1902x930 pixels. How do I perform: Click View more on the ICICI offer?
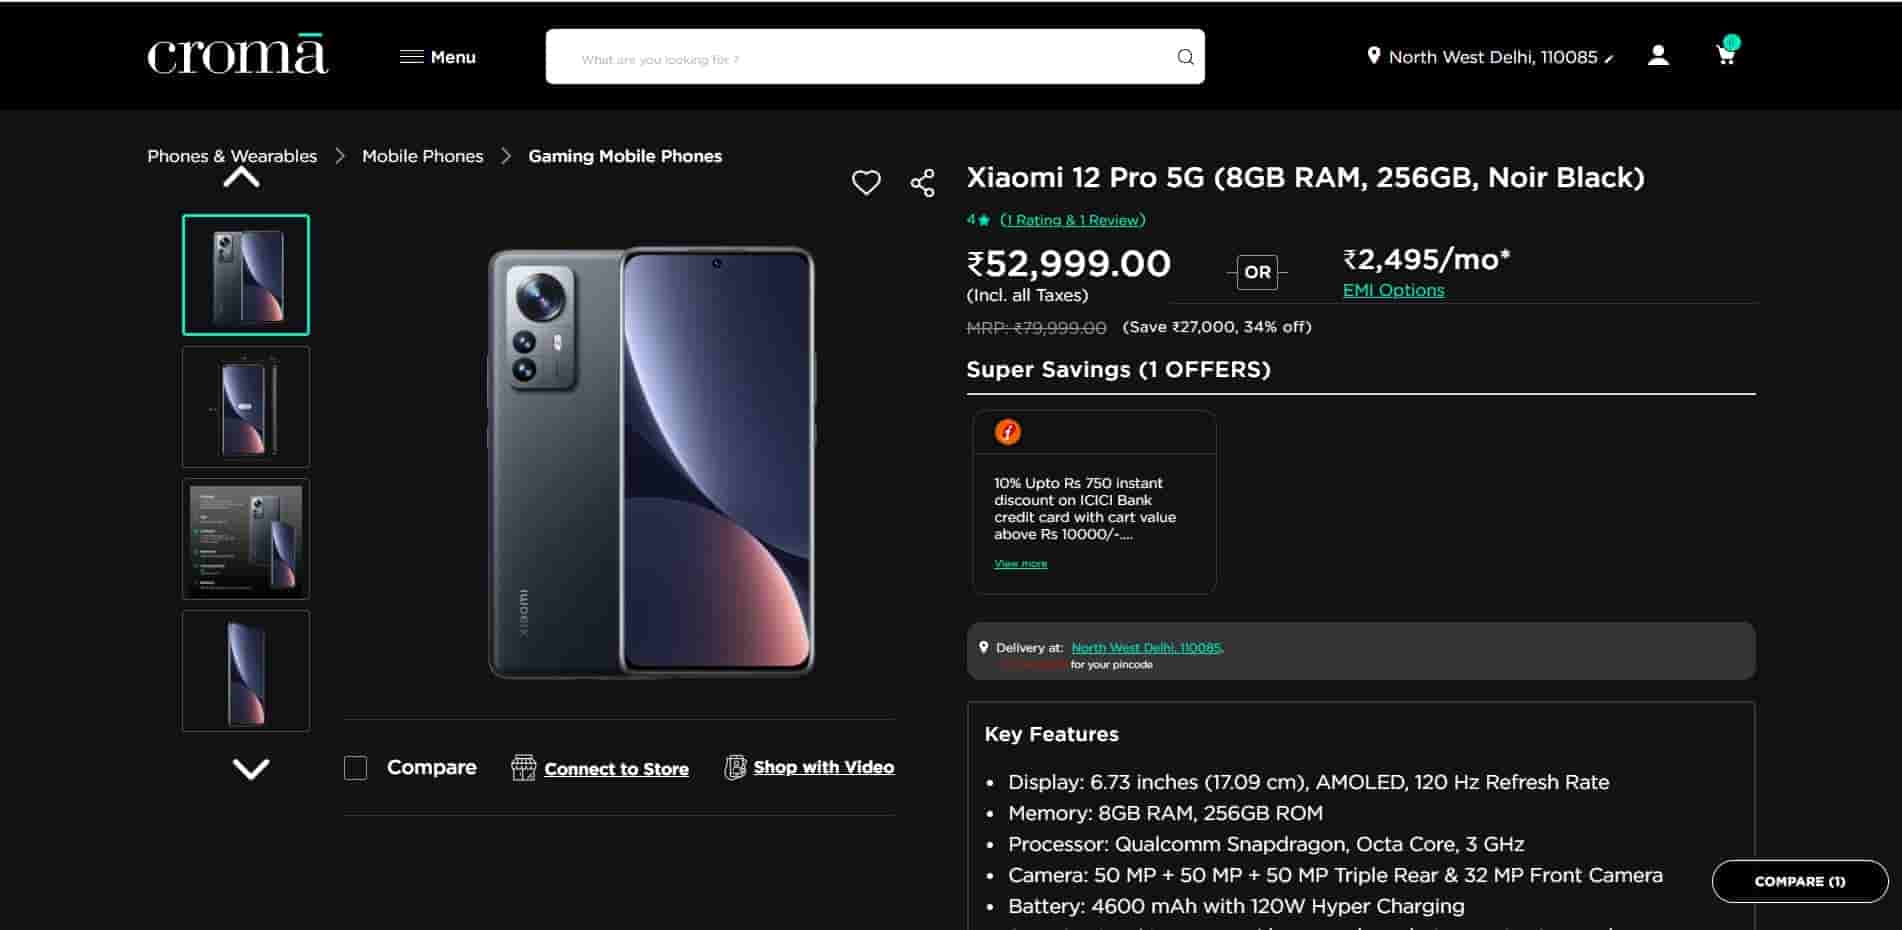[x=1020, y=564]
